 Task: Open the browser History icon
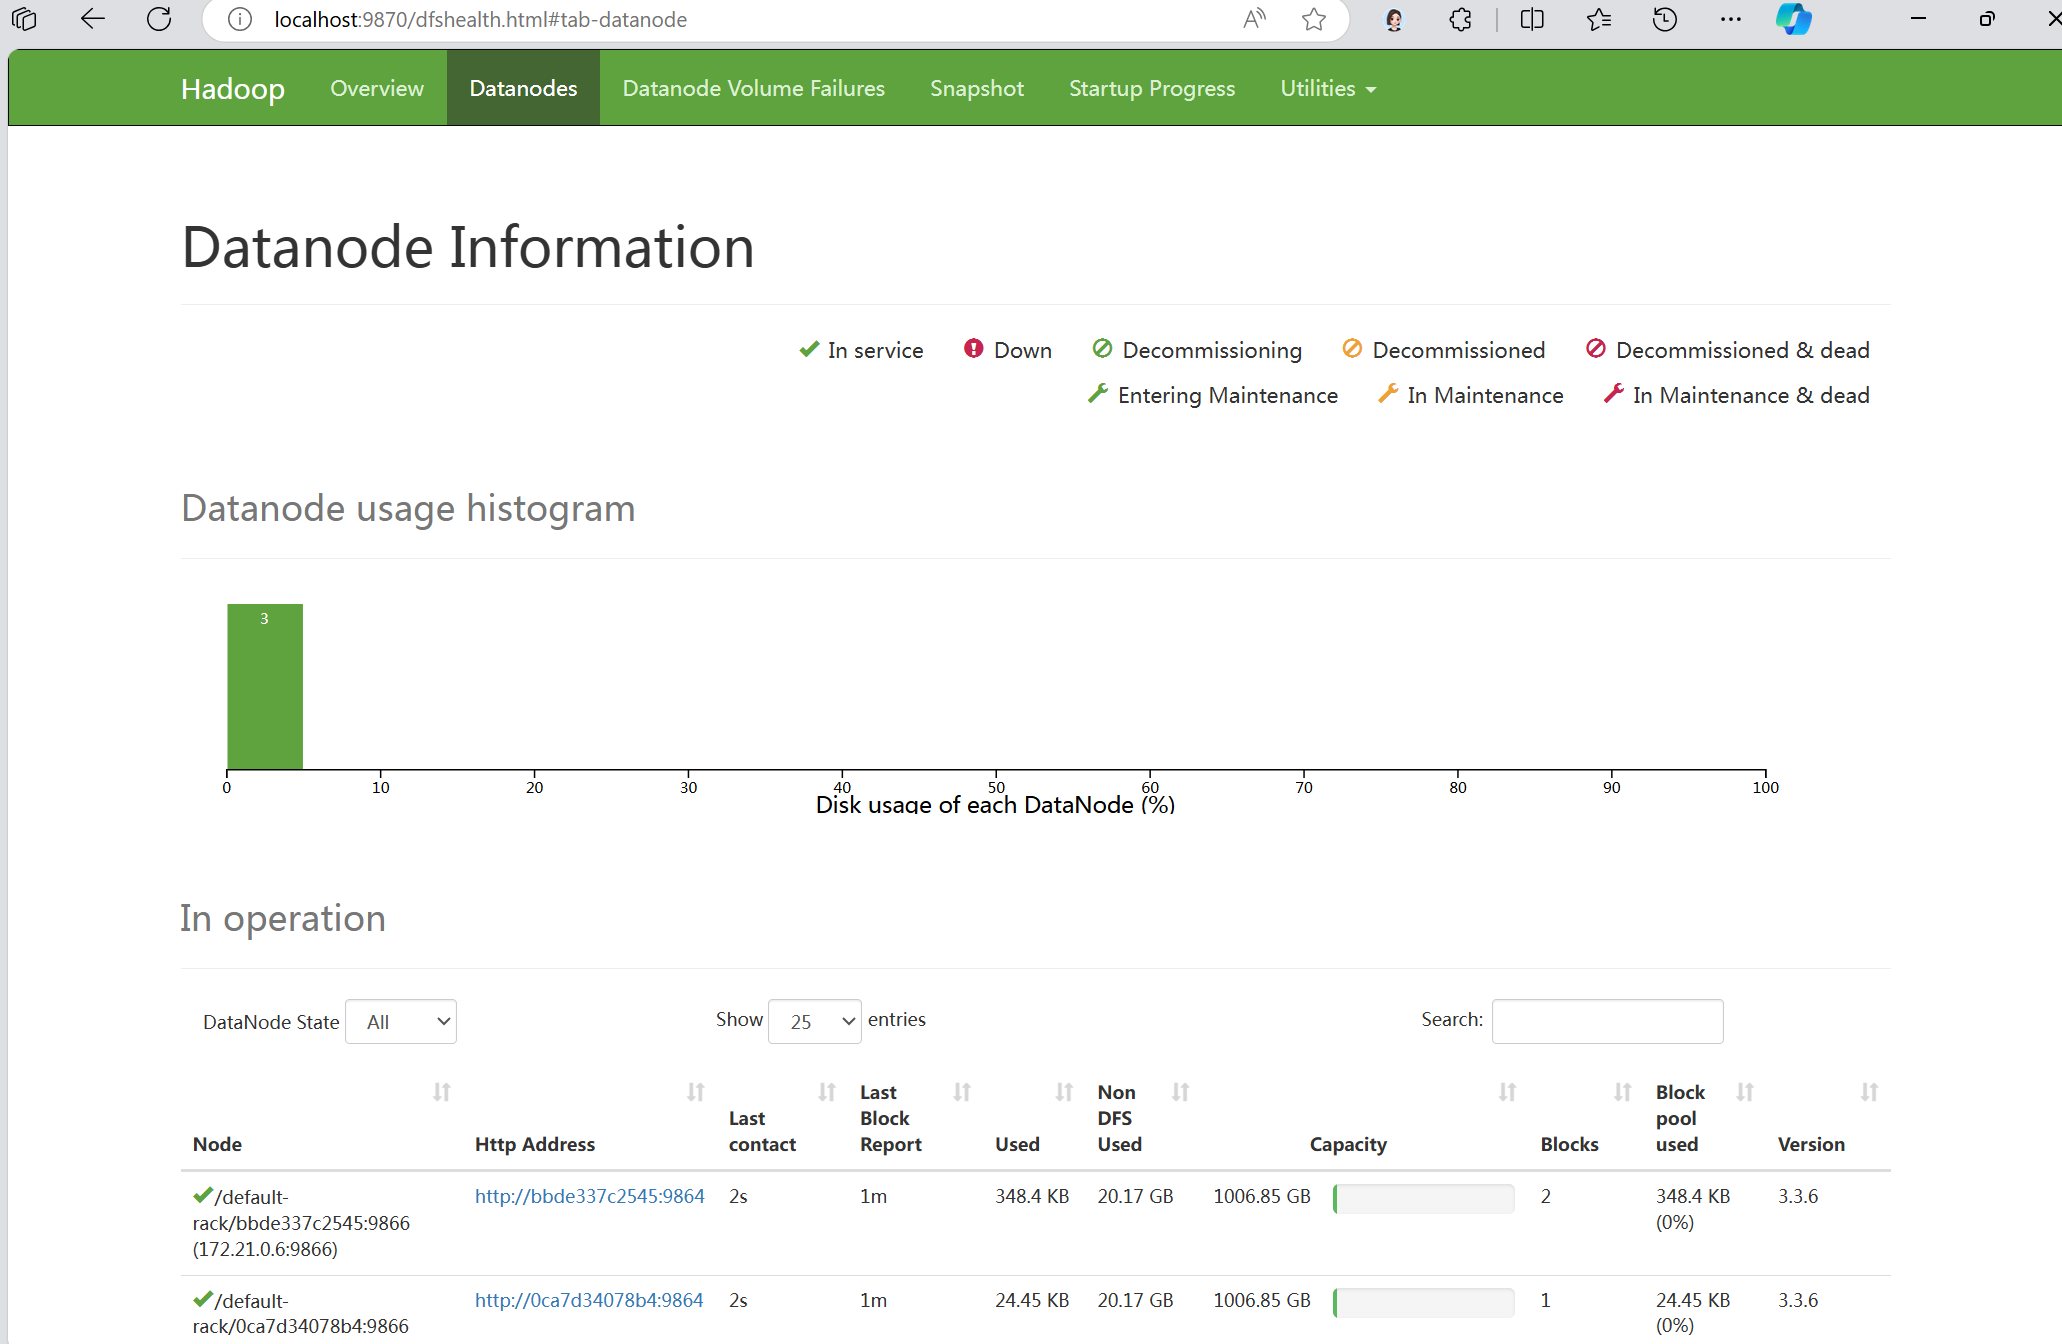[x=1665, y=19]
